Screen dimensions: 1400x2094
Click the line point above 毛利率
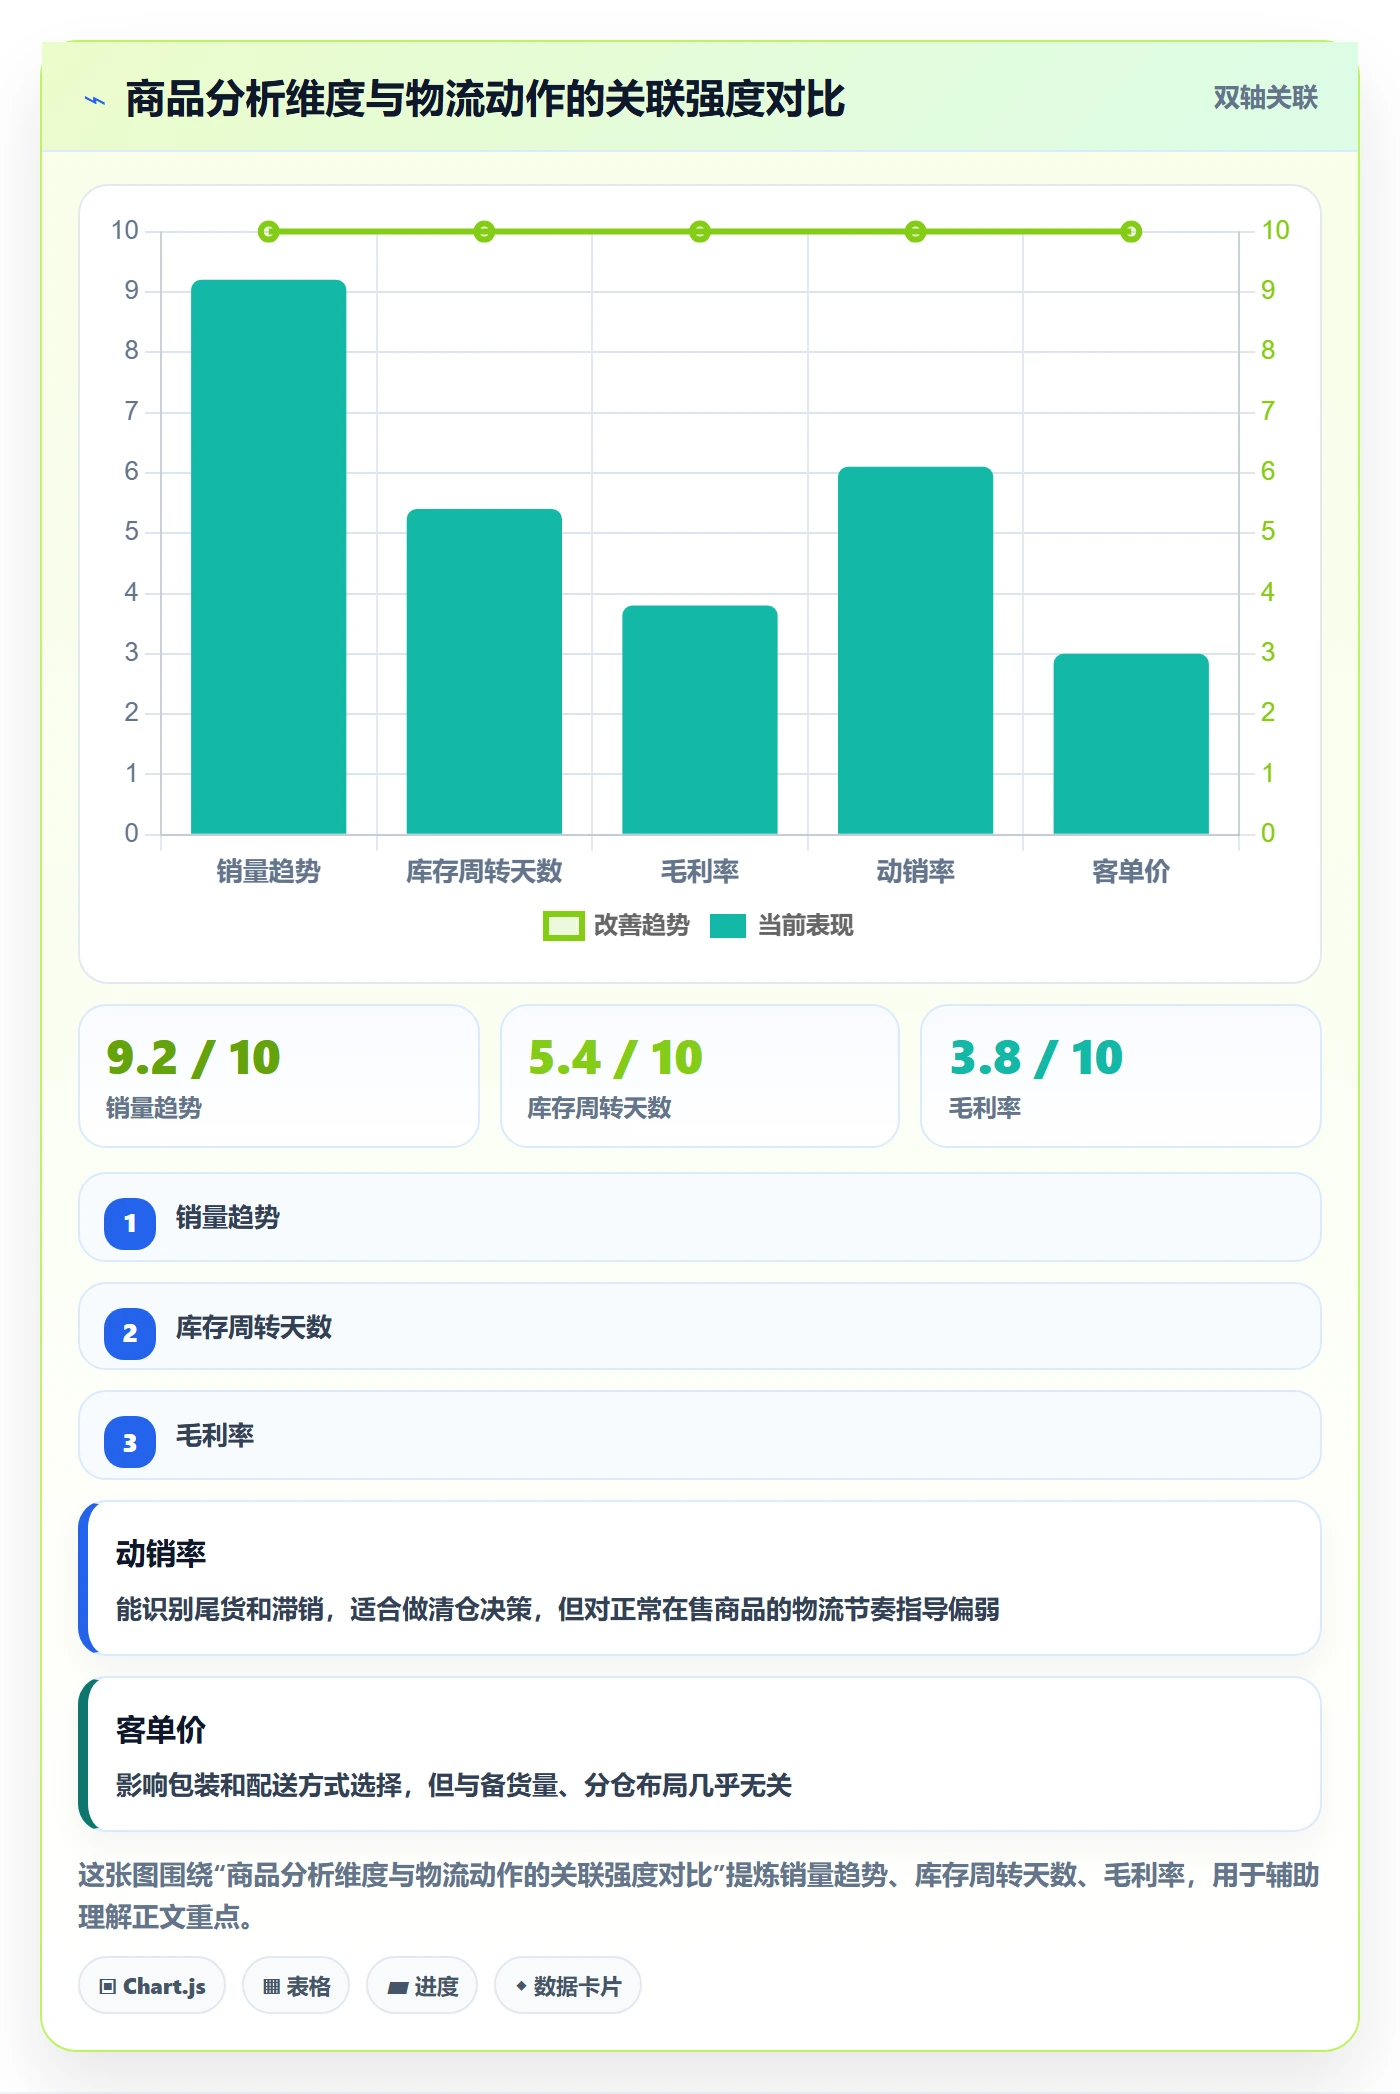[x=700, y=232]
